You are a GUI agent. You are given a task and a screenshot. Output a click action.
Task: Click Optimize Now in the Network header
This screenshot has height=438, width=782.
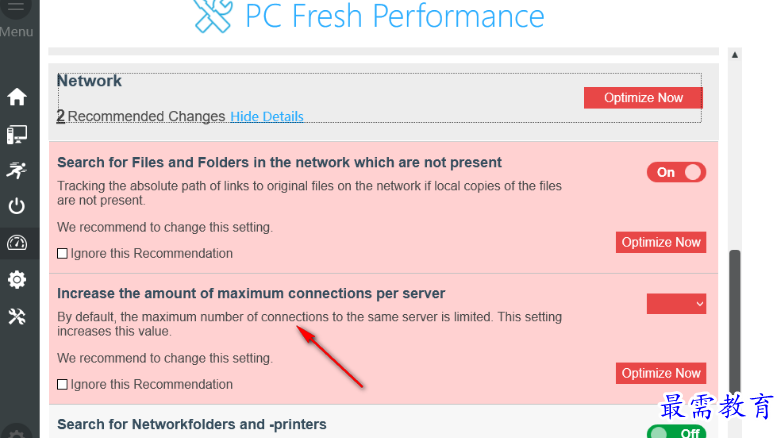(x=643, y=98)
